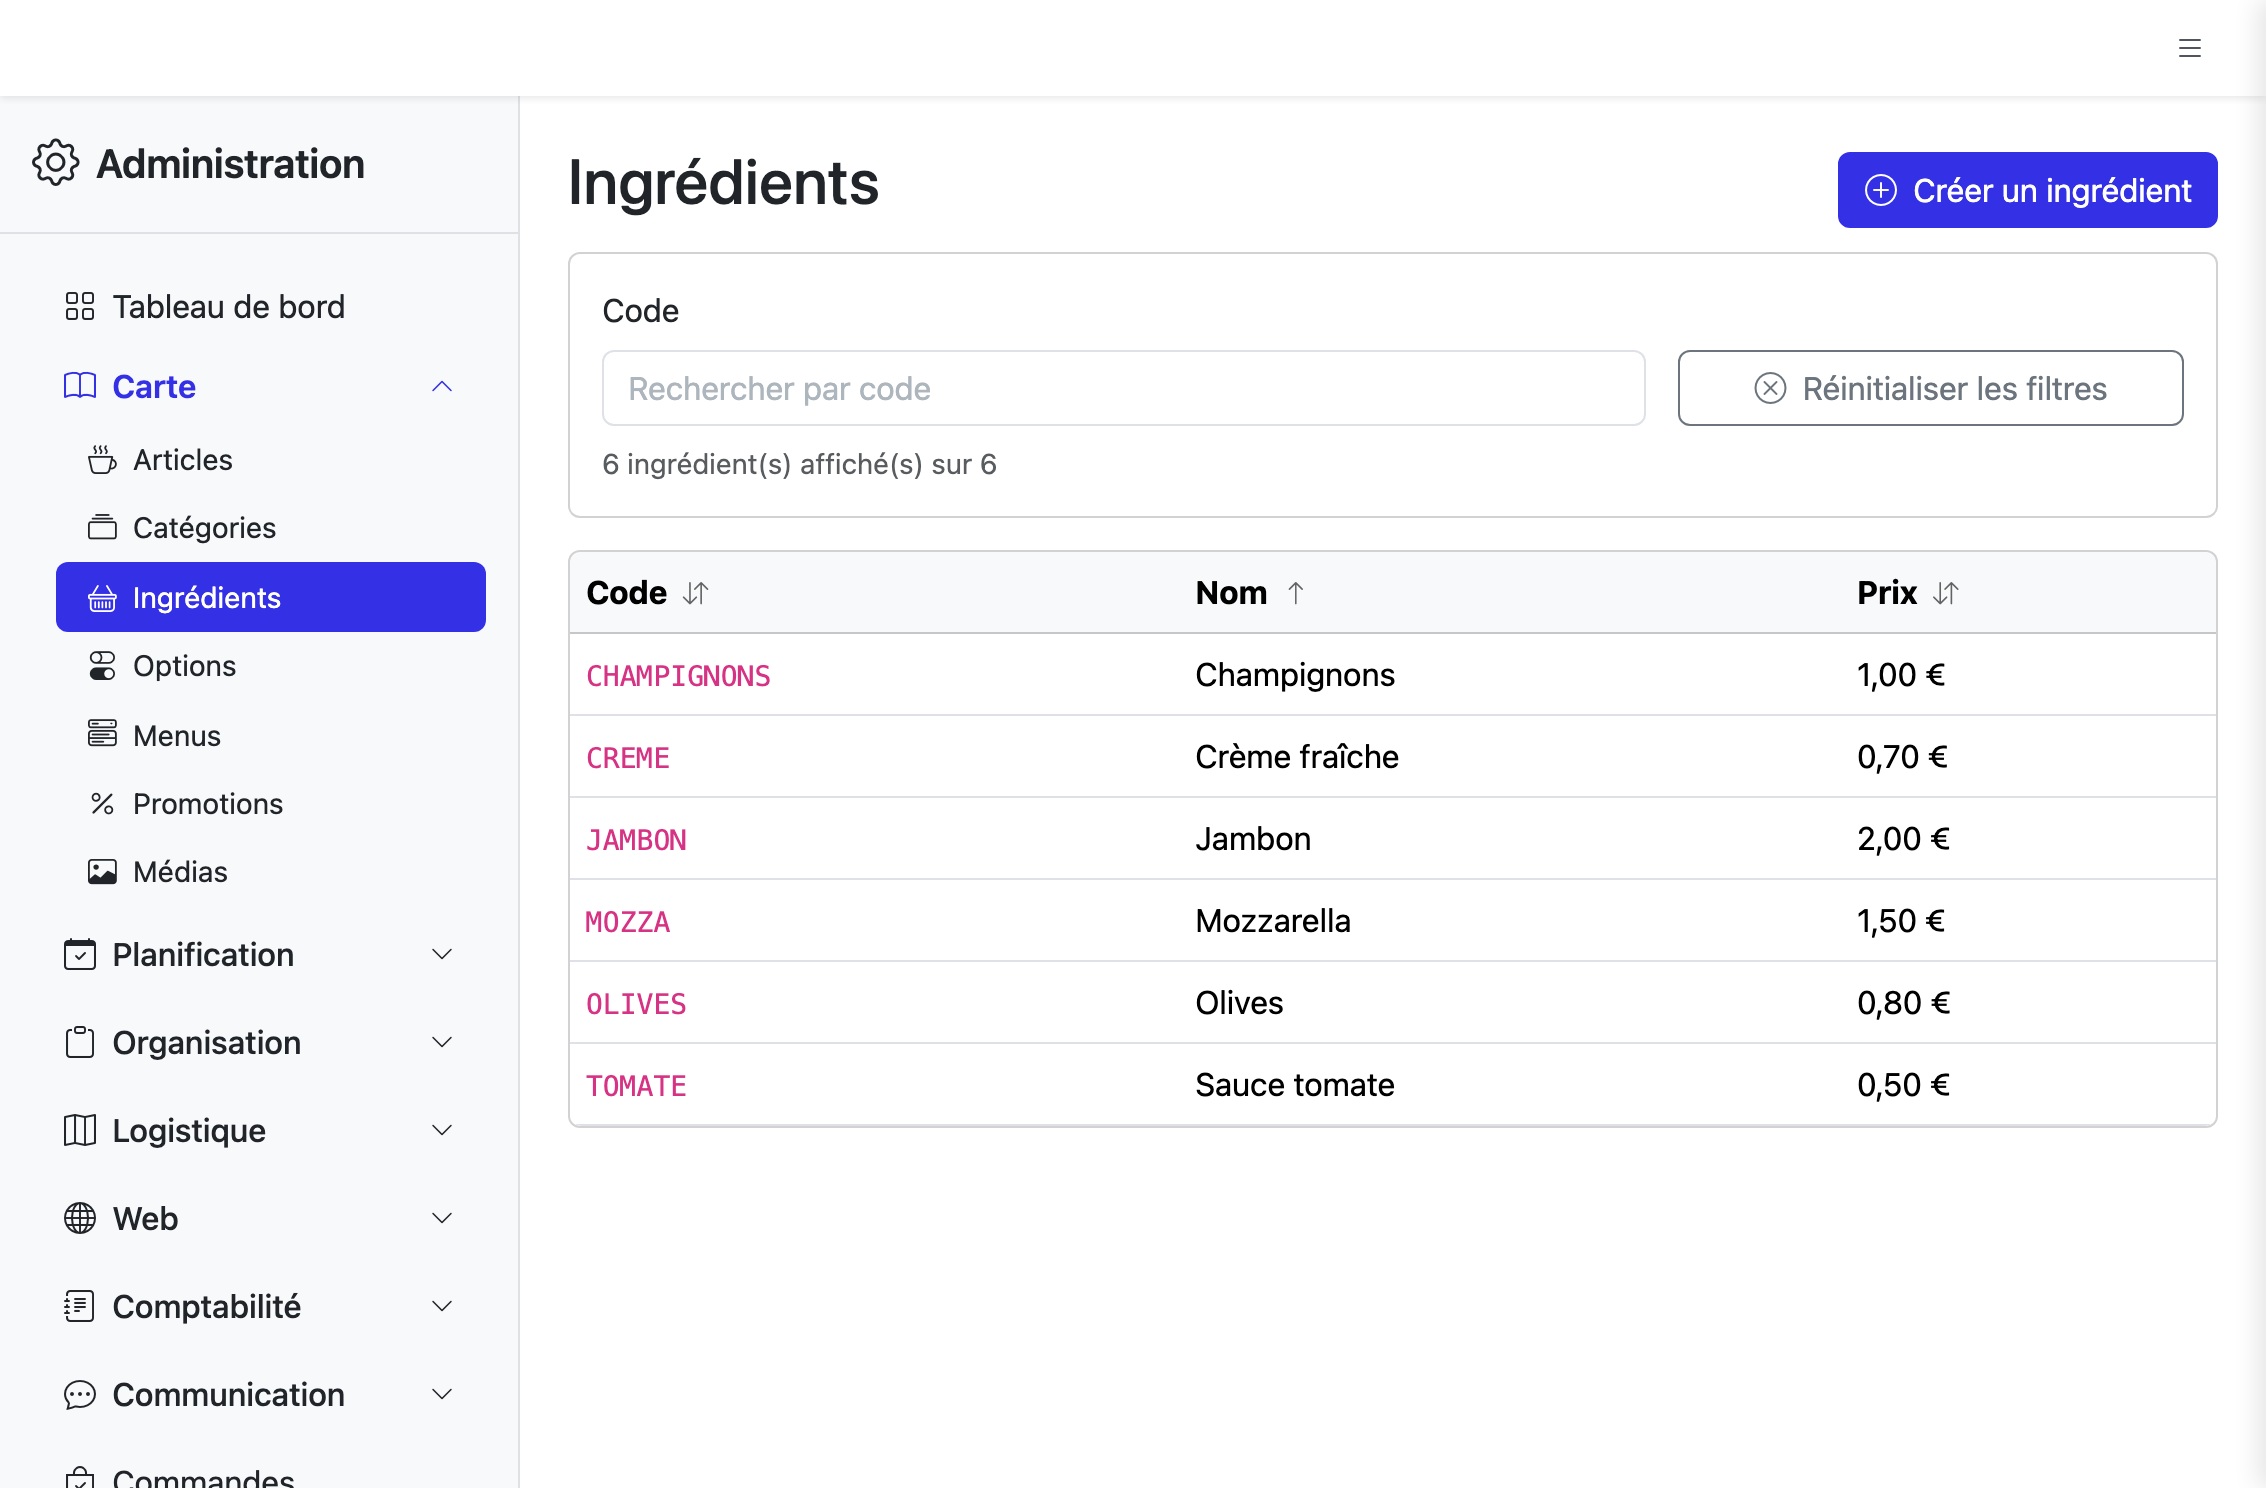Click the Administration gear icon
Screen dimensions: 2266x1488
[x=55, y=163]
